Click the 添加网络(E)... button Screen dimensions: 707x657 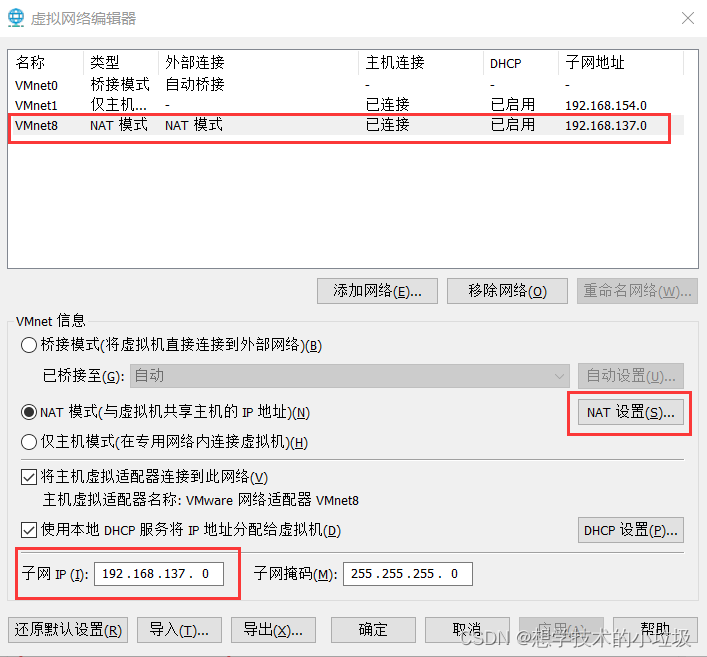pyautogui.click(x=377, y=291)
